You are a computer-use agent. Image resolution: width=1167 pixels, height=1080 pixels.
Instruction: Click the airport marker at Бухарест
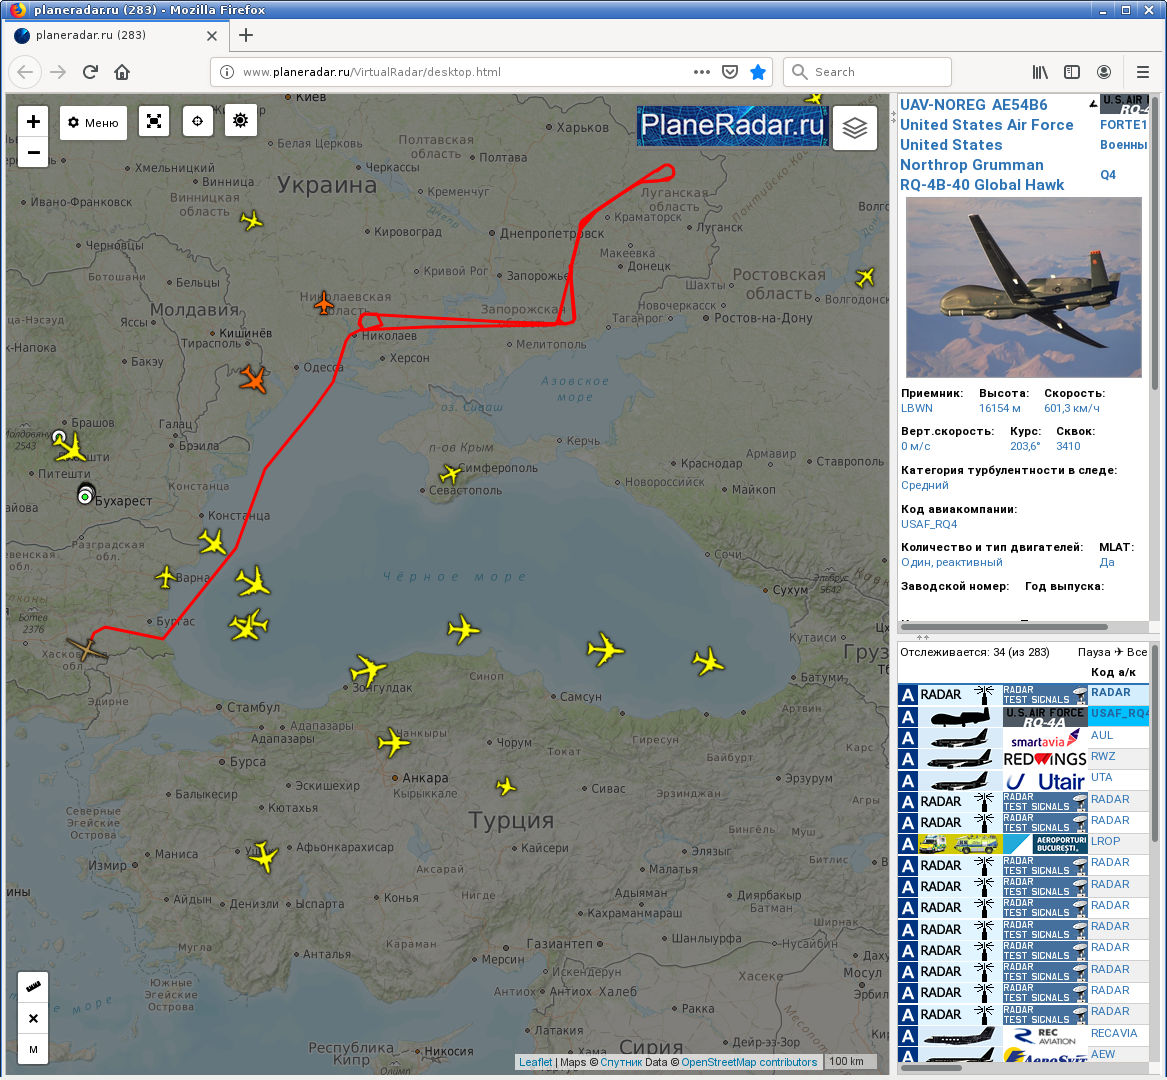[86, 495]
